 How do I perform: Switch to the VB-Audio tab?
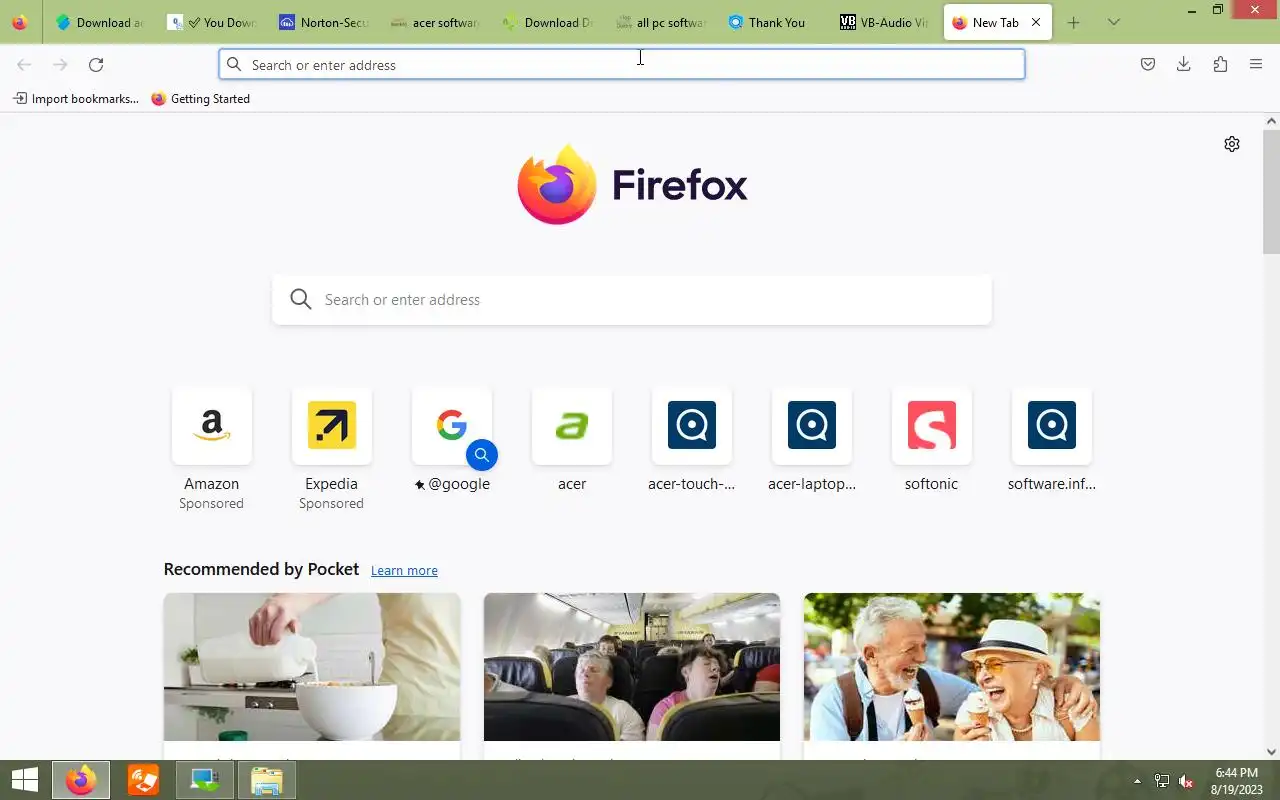(x=884, y=22)
